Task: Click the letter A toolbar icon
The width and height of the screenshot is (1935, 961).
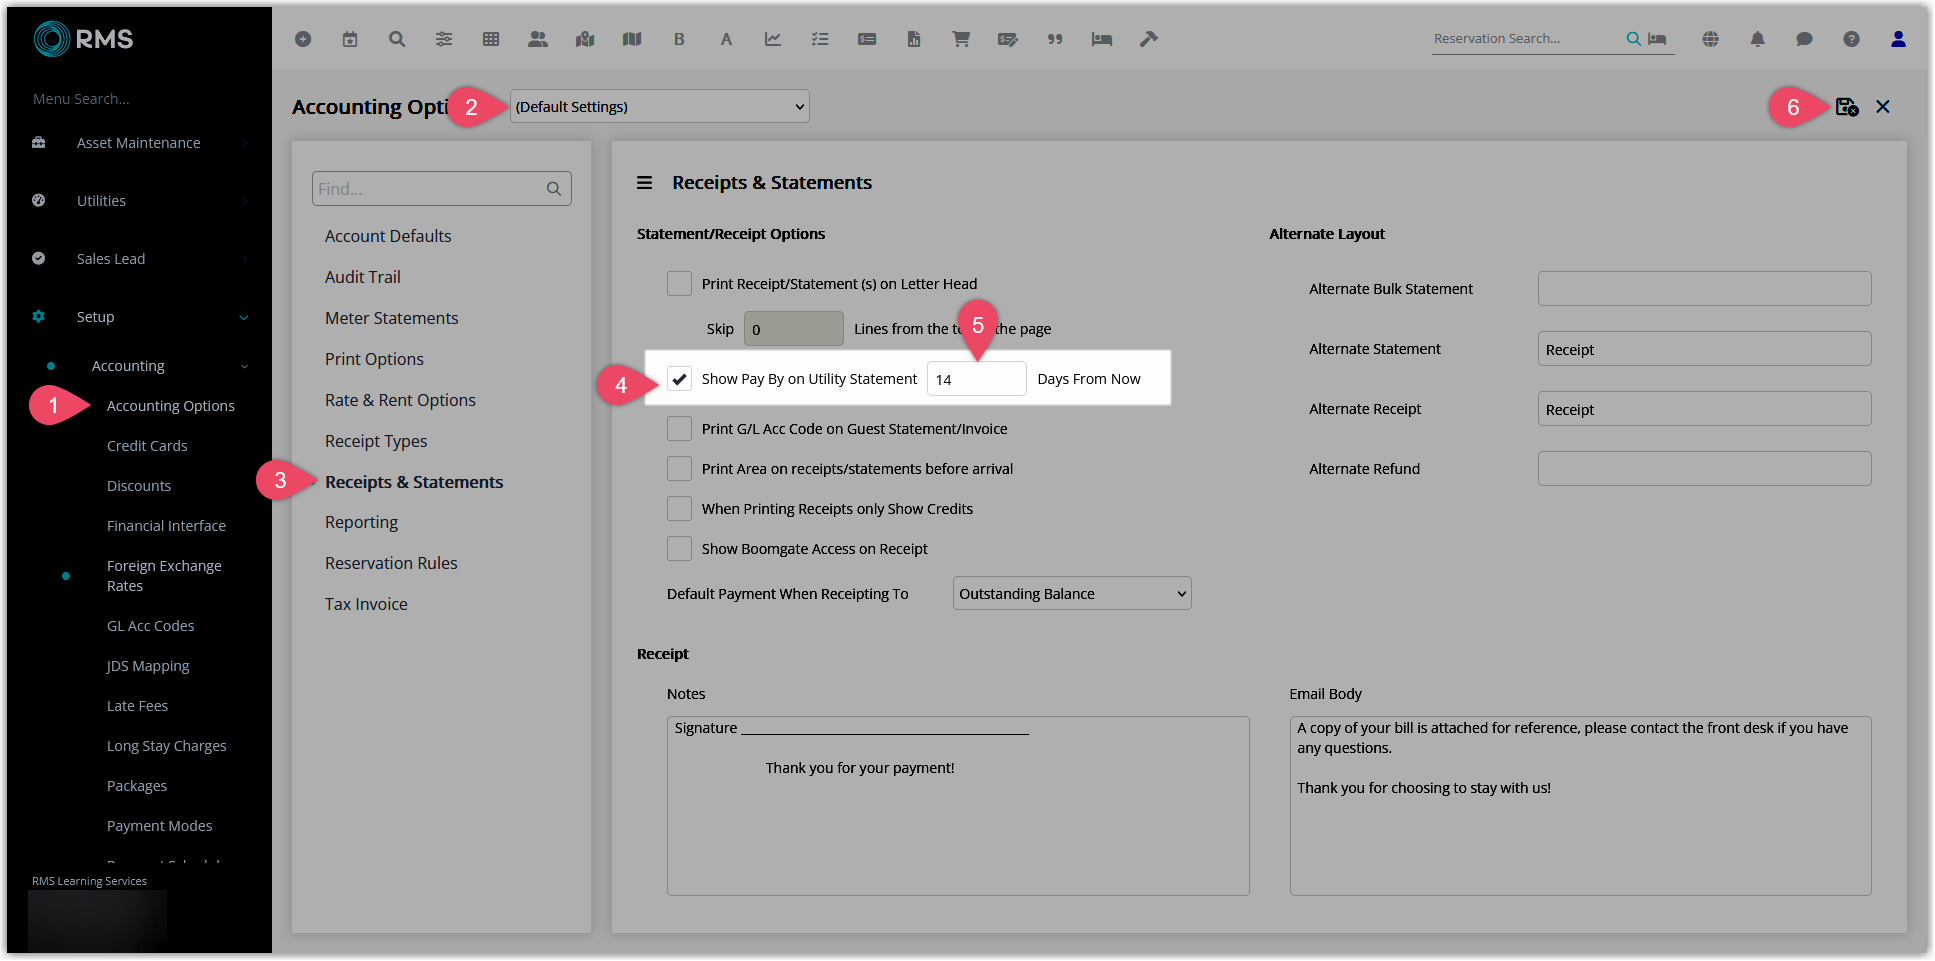Action: pos(726,39)
